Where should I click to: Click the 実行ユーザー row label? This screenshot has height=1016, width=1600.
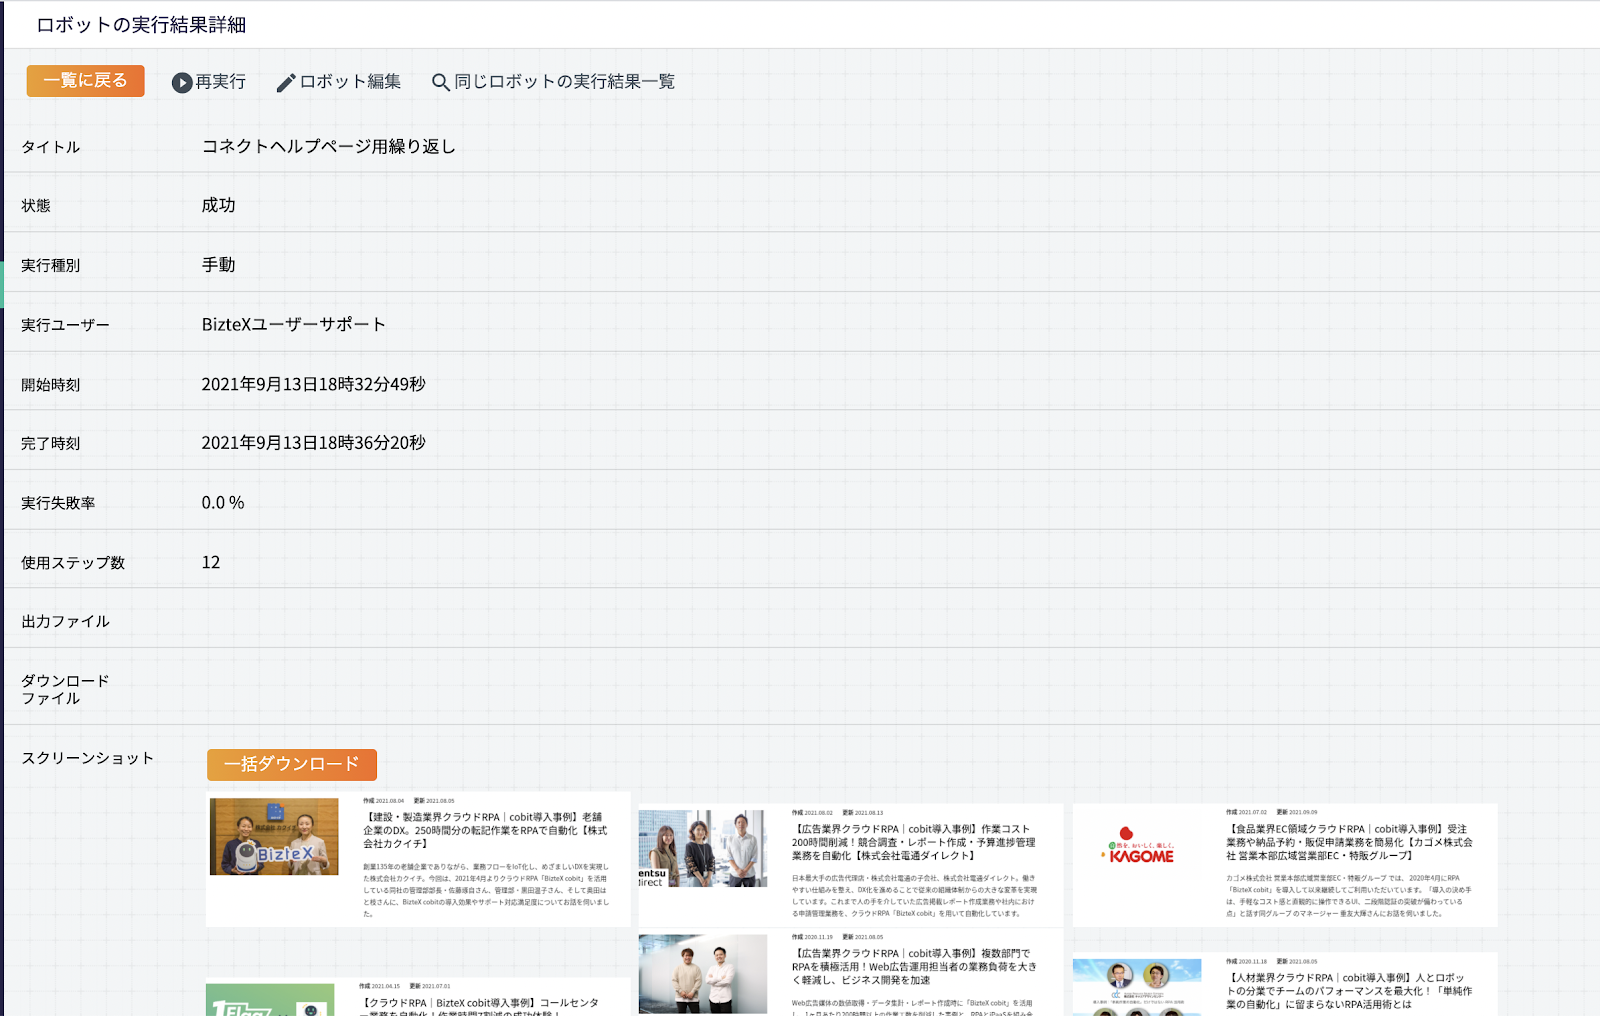[65, 325]
